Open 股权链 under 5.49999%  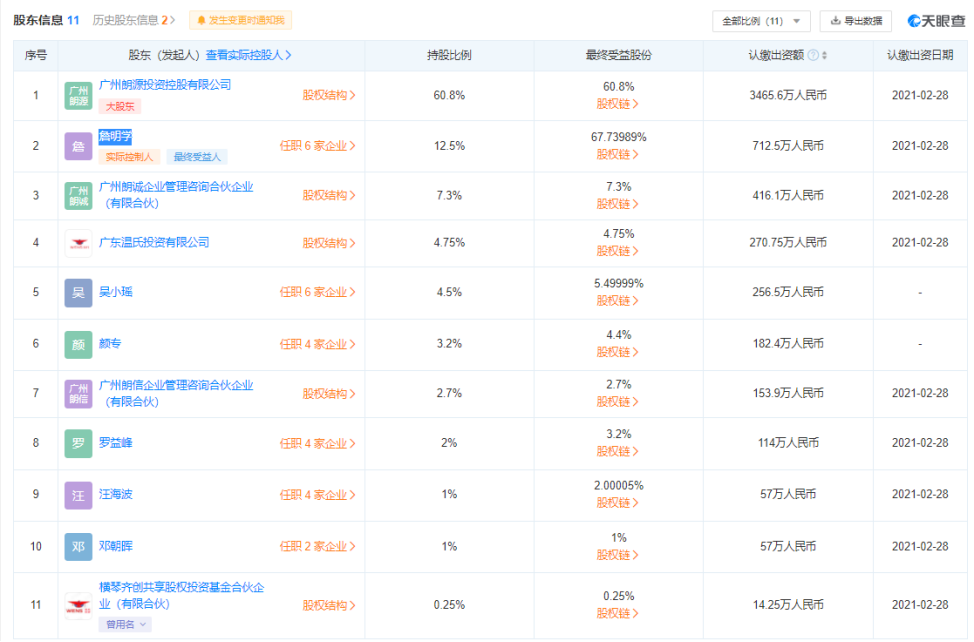(617, 301)
